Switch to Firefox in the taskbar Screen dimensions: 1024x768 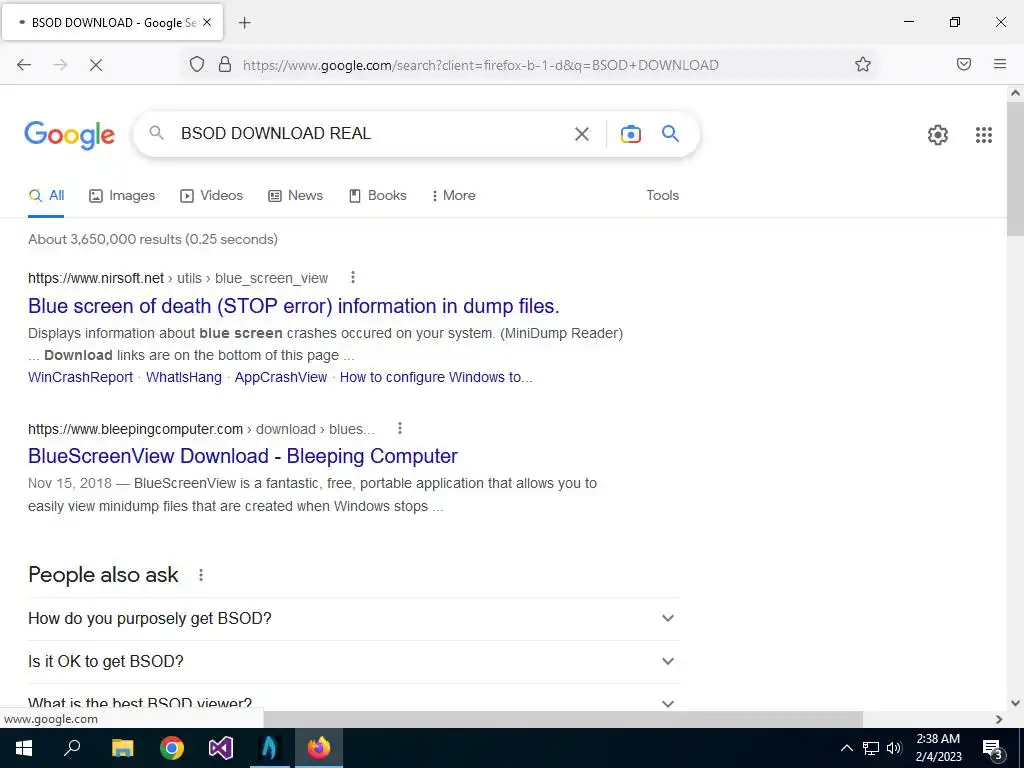click(x=319, y=748)
